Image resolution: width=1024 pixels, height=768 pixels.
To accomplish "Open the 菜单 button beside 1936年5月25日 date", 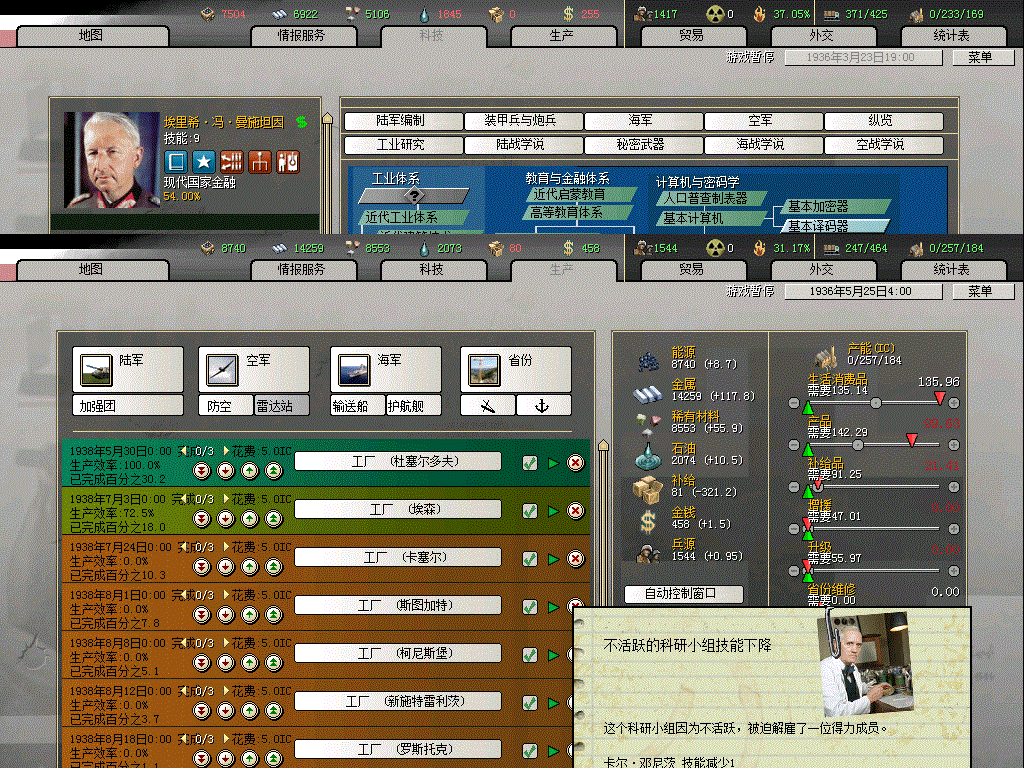I will coord(979,292).
